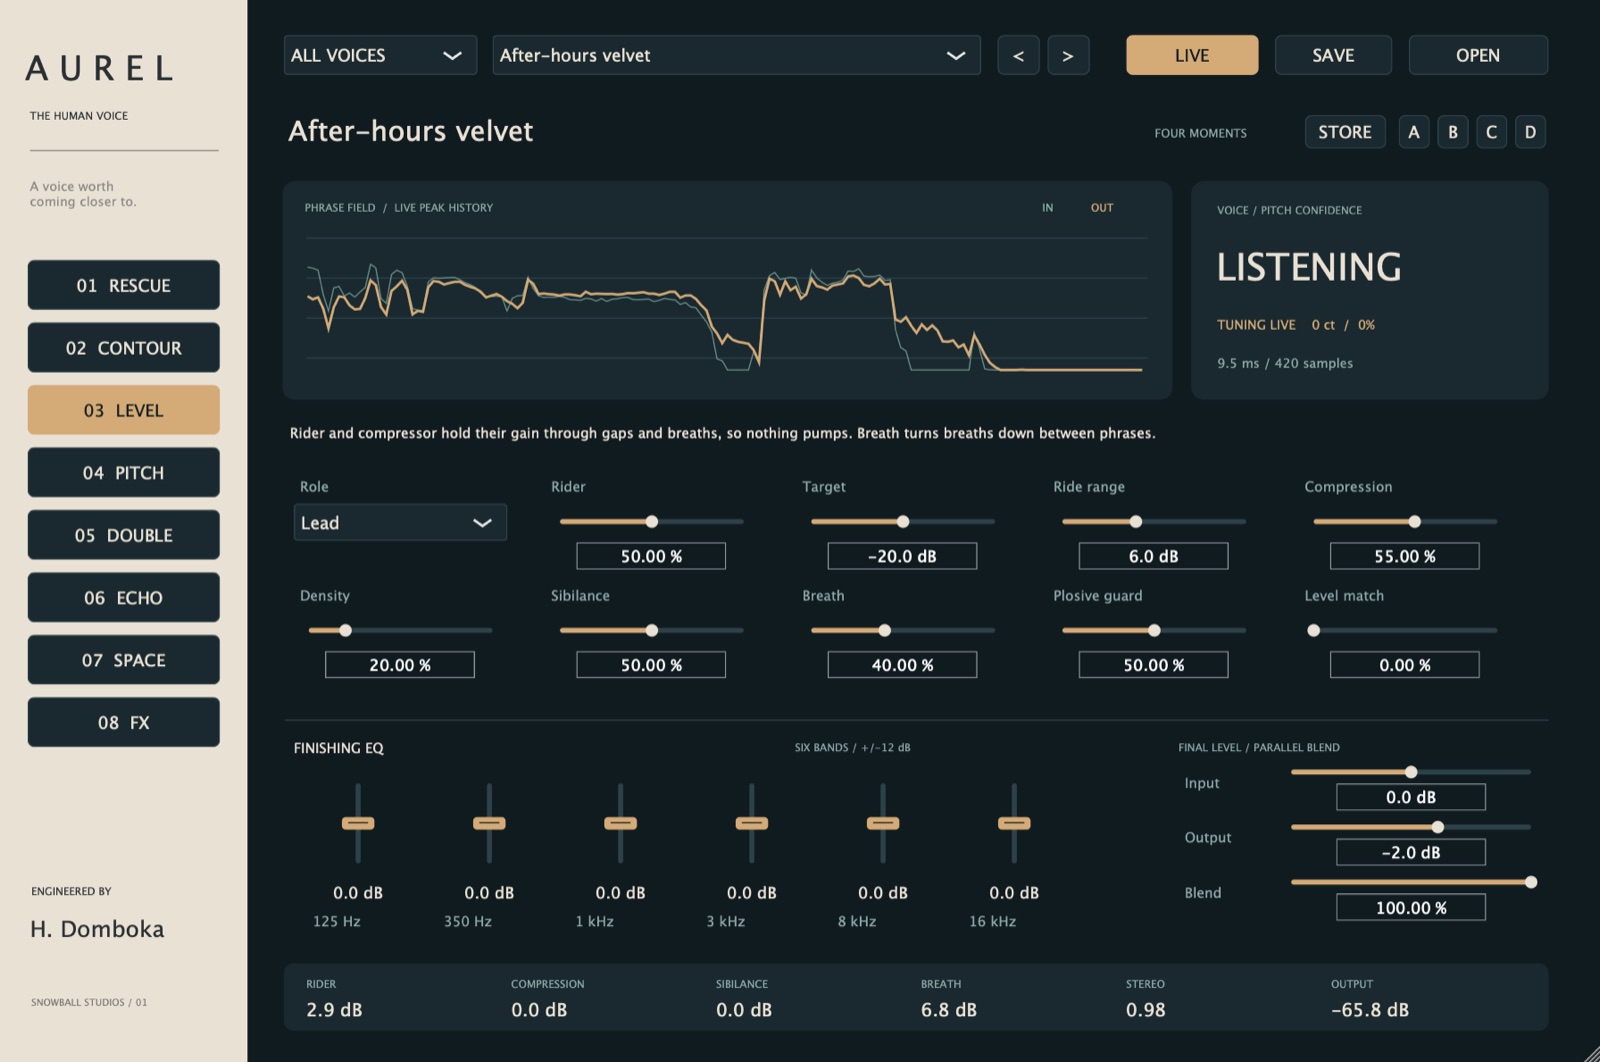Switch to the 01 RESCUE section
1600x1062 pixels.
(x=124, y=285)
